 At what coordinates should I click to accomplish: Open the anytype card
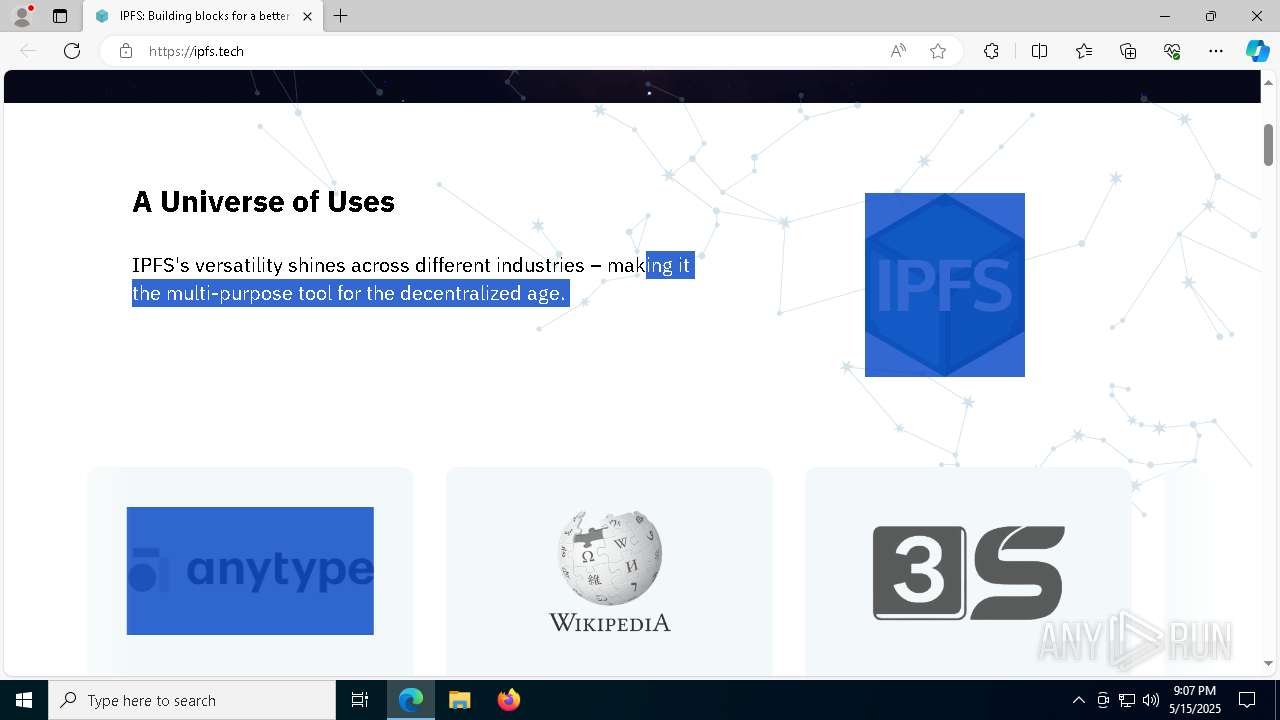(250, 571)
